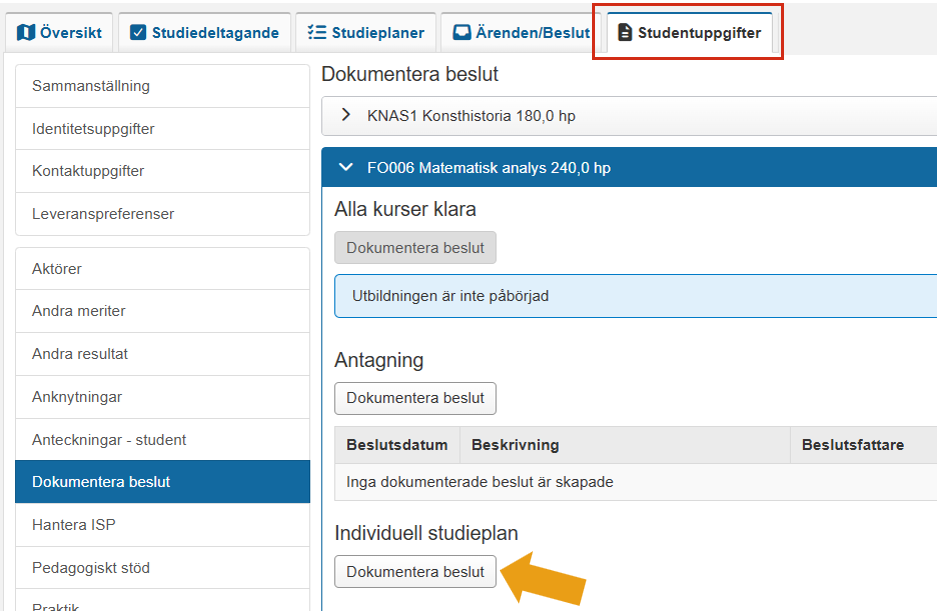
Task: Click the Beslutsdatum column header
Action: point(397,445)
